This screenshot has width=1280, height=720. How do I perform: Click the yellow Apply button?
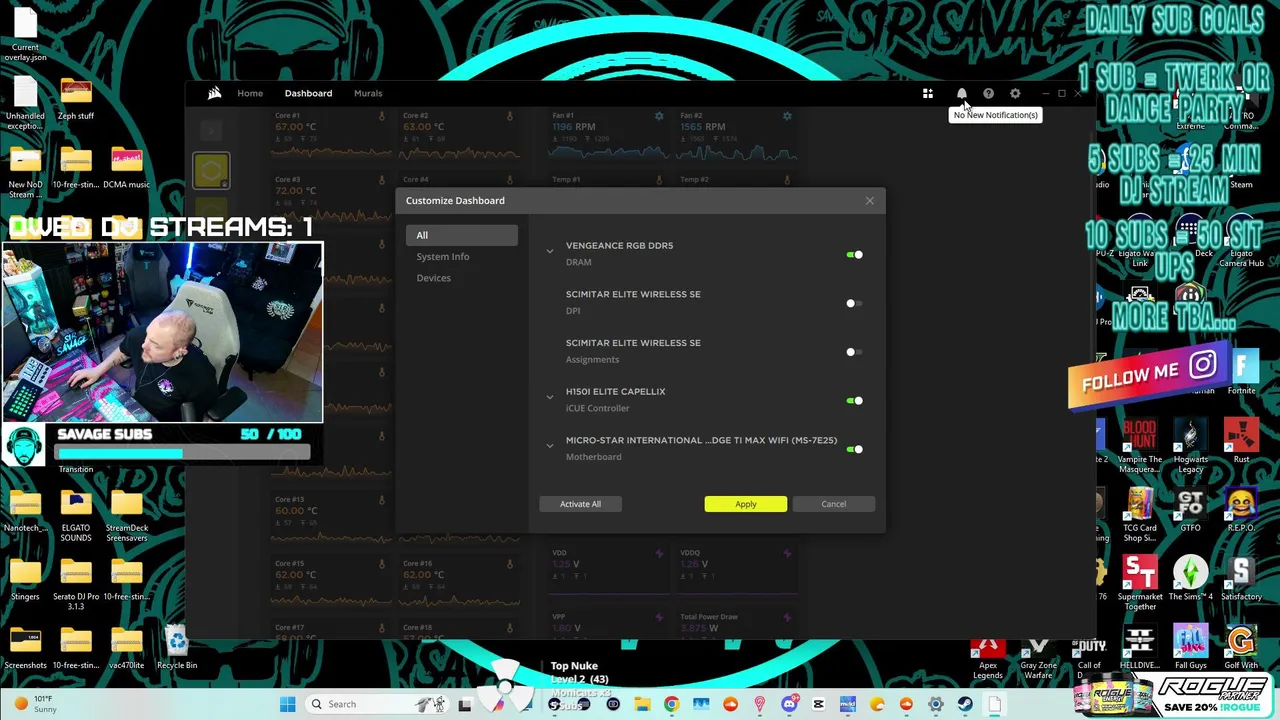pos(746,504)
